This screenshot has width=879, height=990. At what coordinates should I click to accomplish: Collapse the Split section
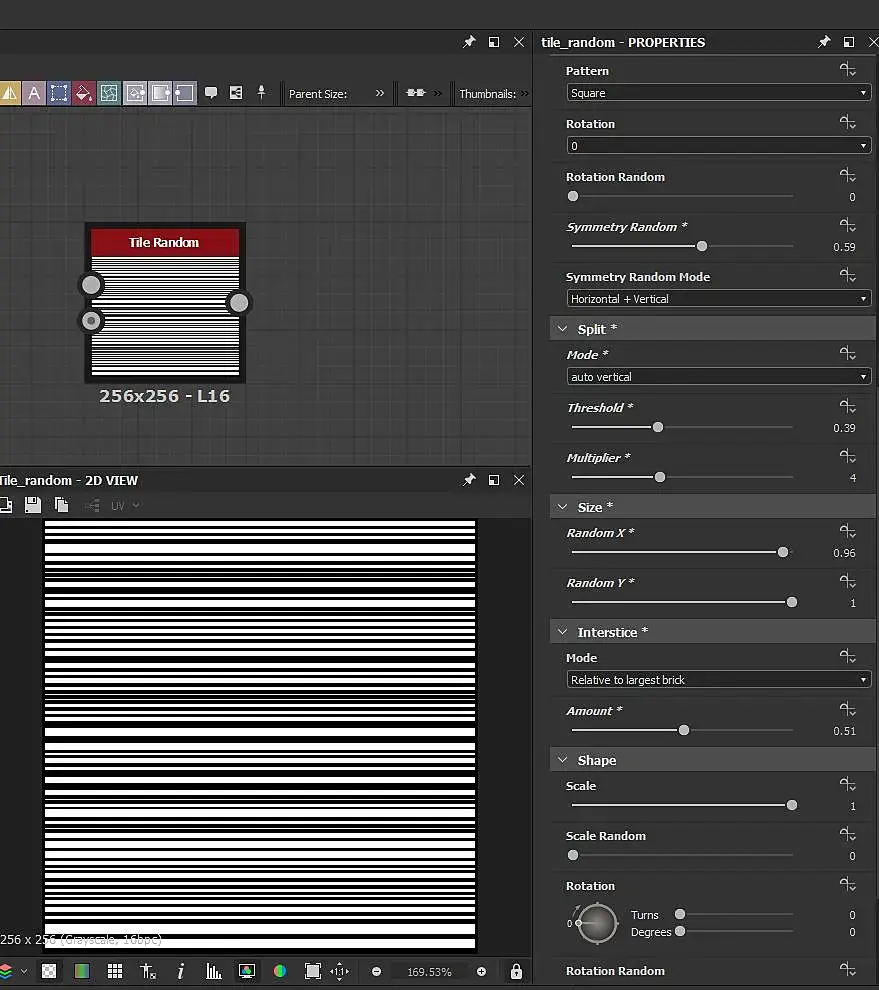point(563,329)
